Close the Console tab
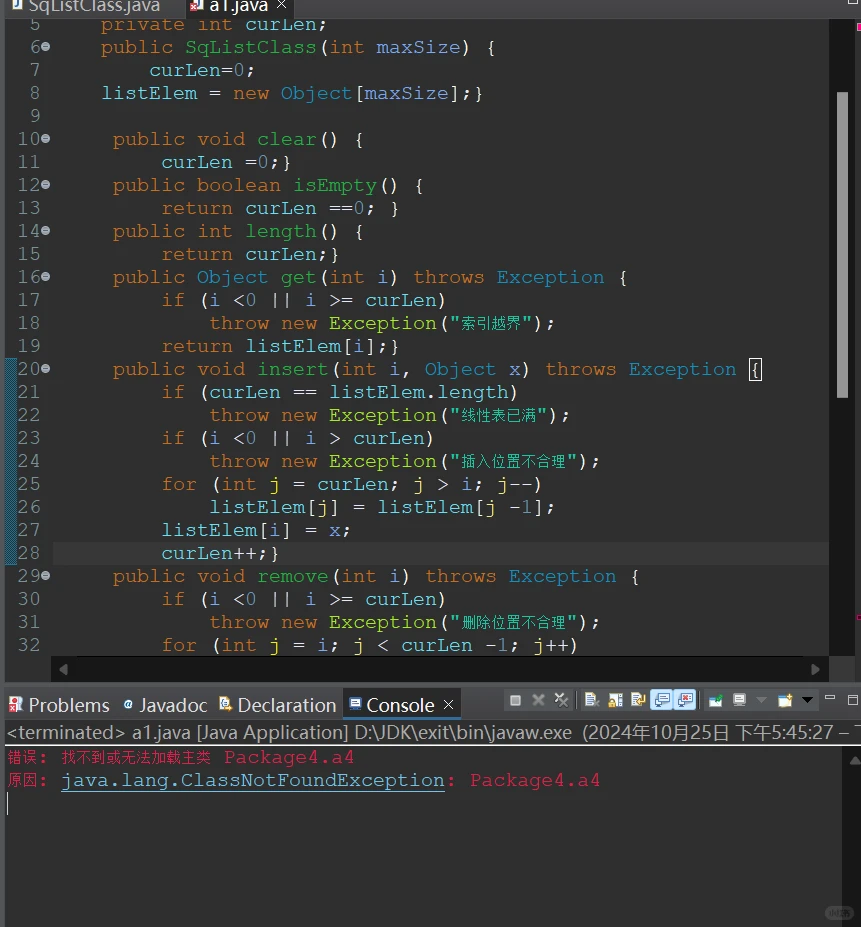 pos(449,705)
